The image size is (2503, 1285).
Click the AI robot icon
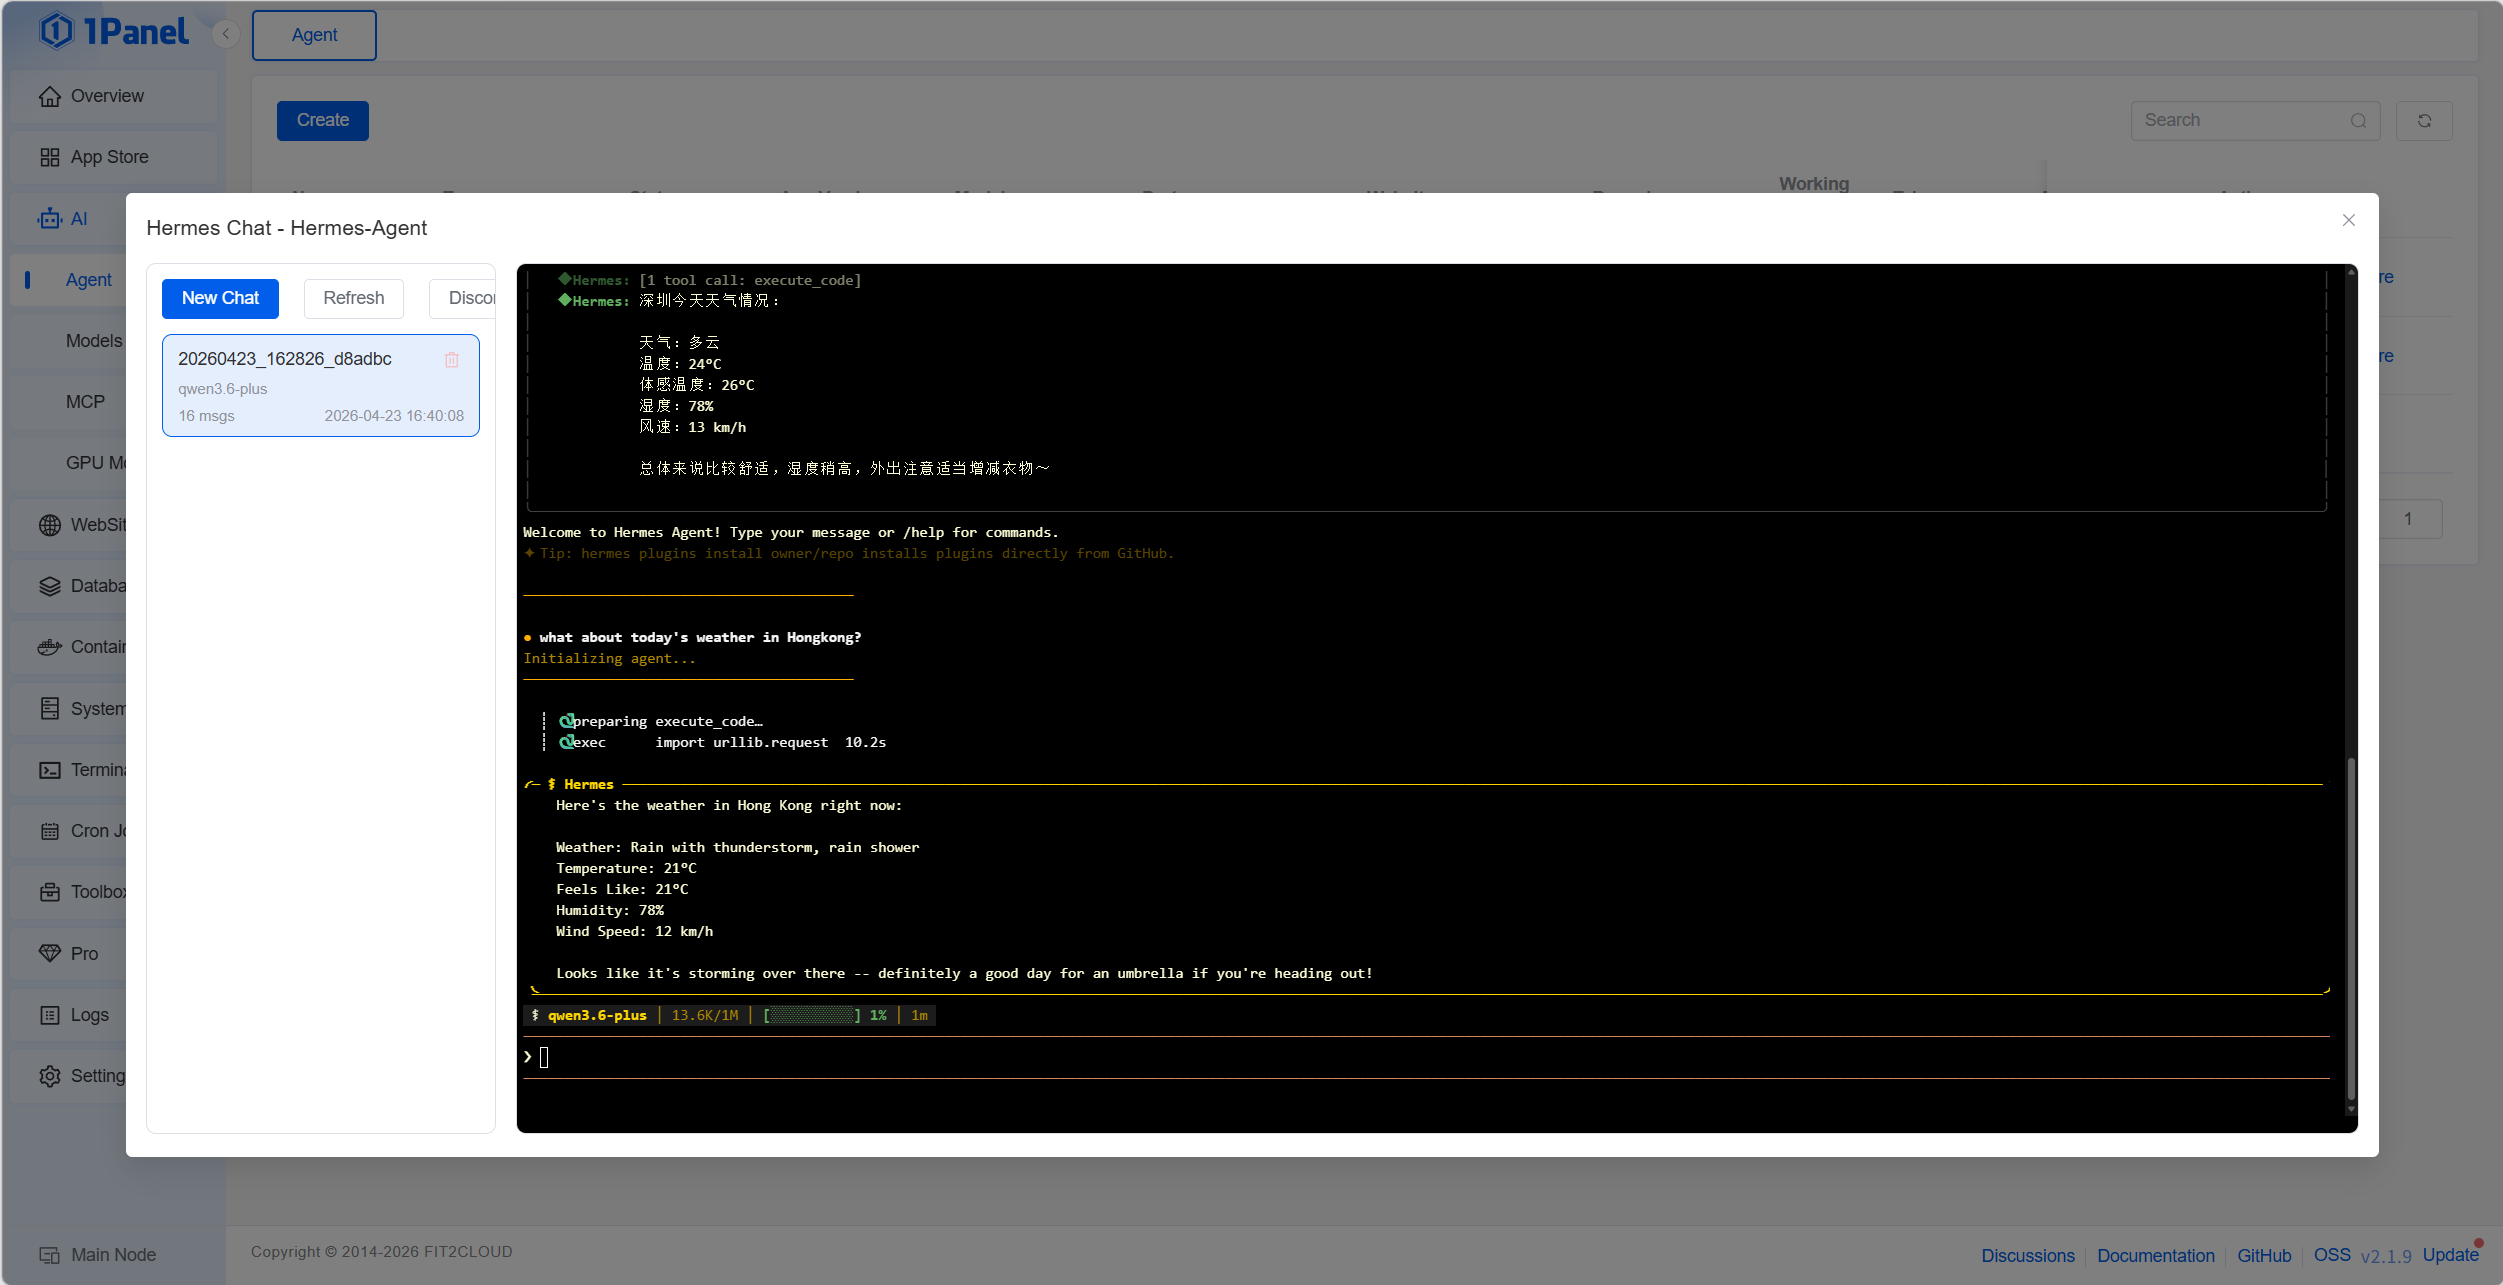[x=50, y=219]
